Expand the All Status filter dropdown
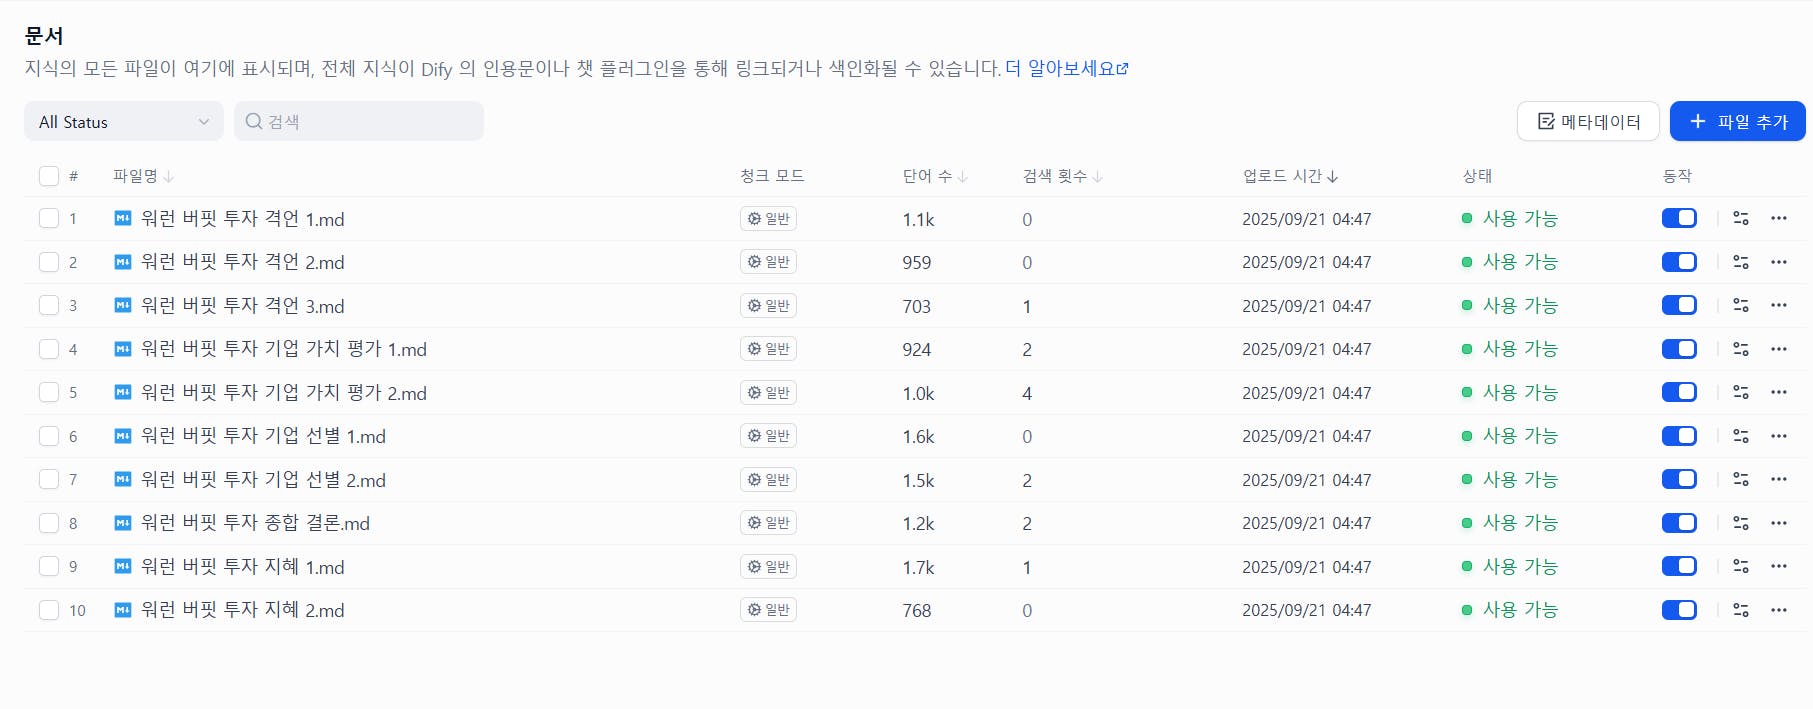Image resolution: width=1813 pixels, height=709 pixels. (123, 122)
